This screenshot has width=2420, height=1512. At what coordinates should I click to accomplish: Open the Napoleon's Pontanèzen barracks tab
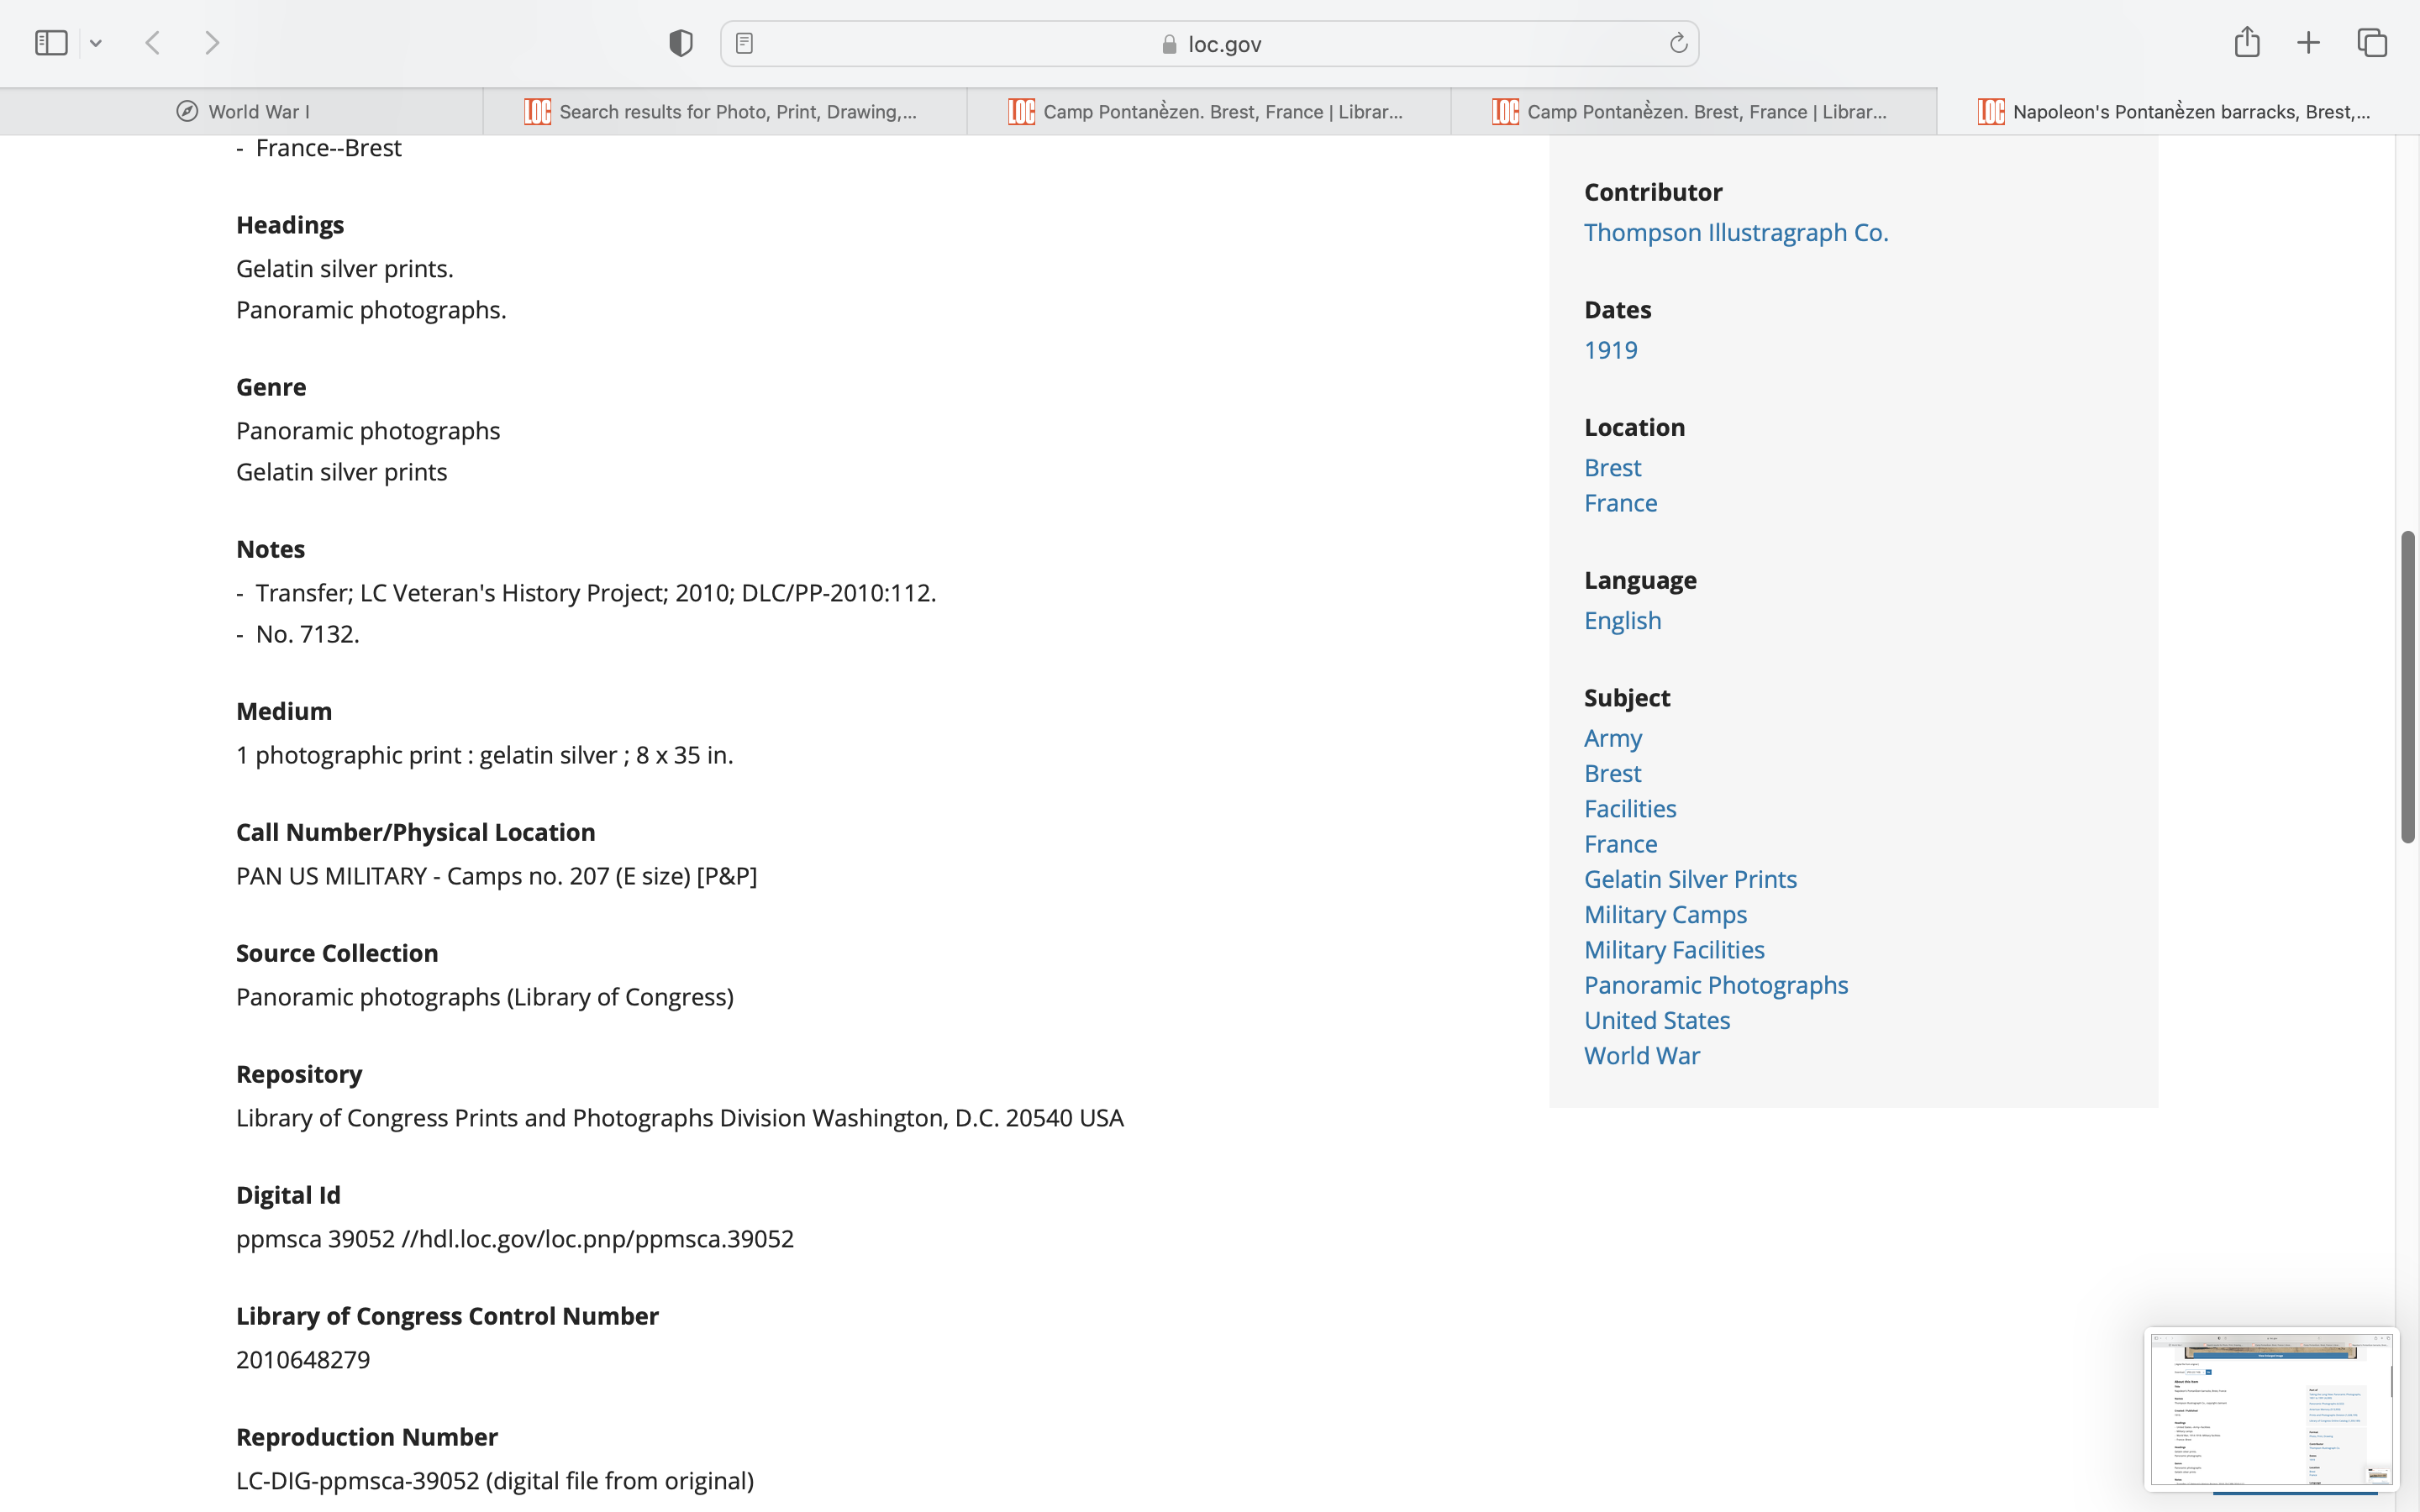tap(2177, 112)
